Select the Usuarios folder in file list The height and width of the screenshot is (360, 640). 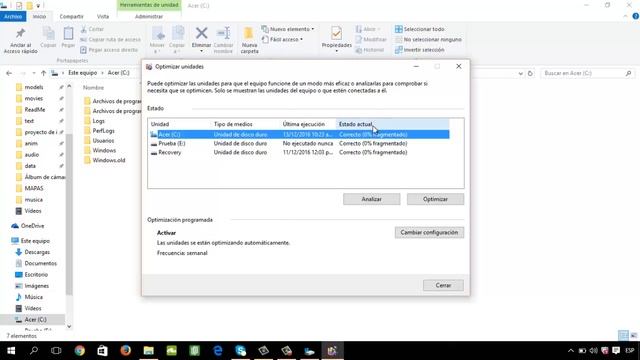point(103,140)
